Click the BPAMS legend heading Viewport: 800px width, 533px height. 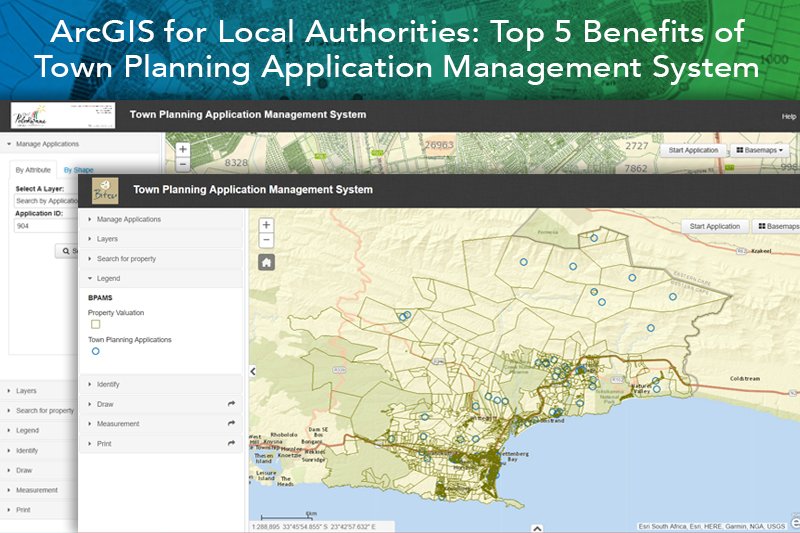[x=100, y=297]
